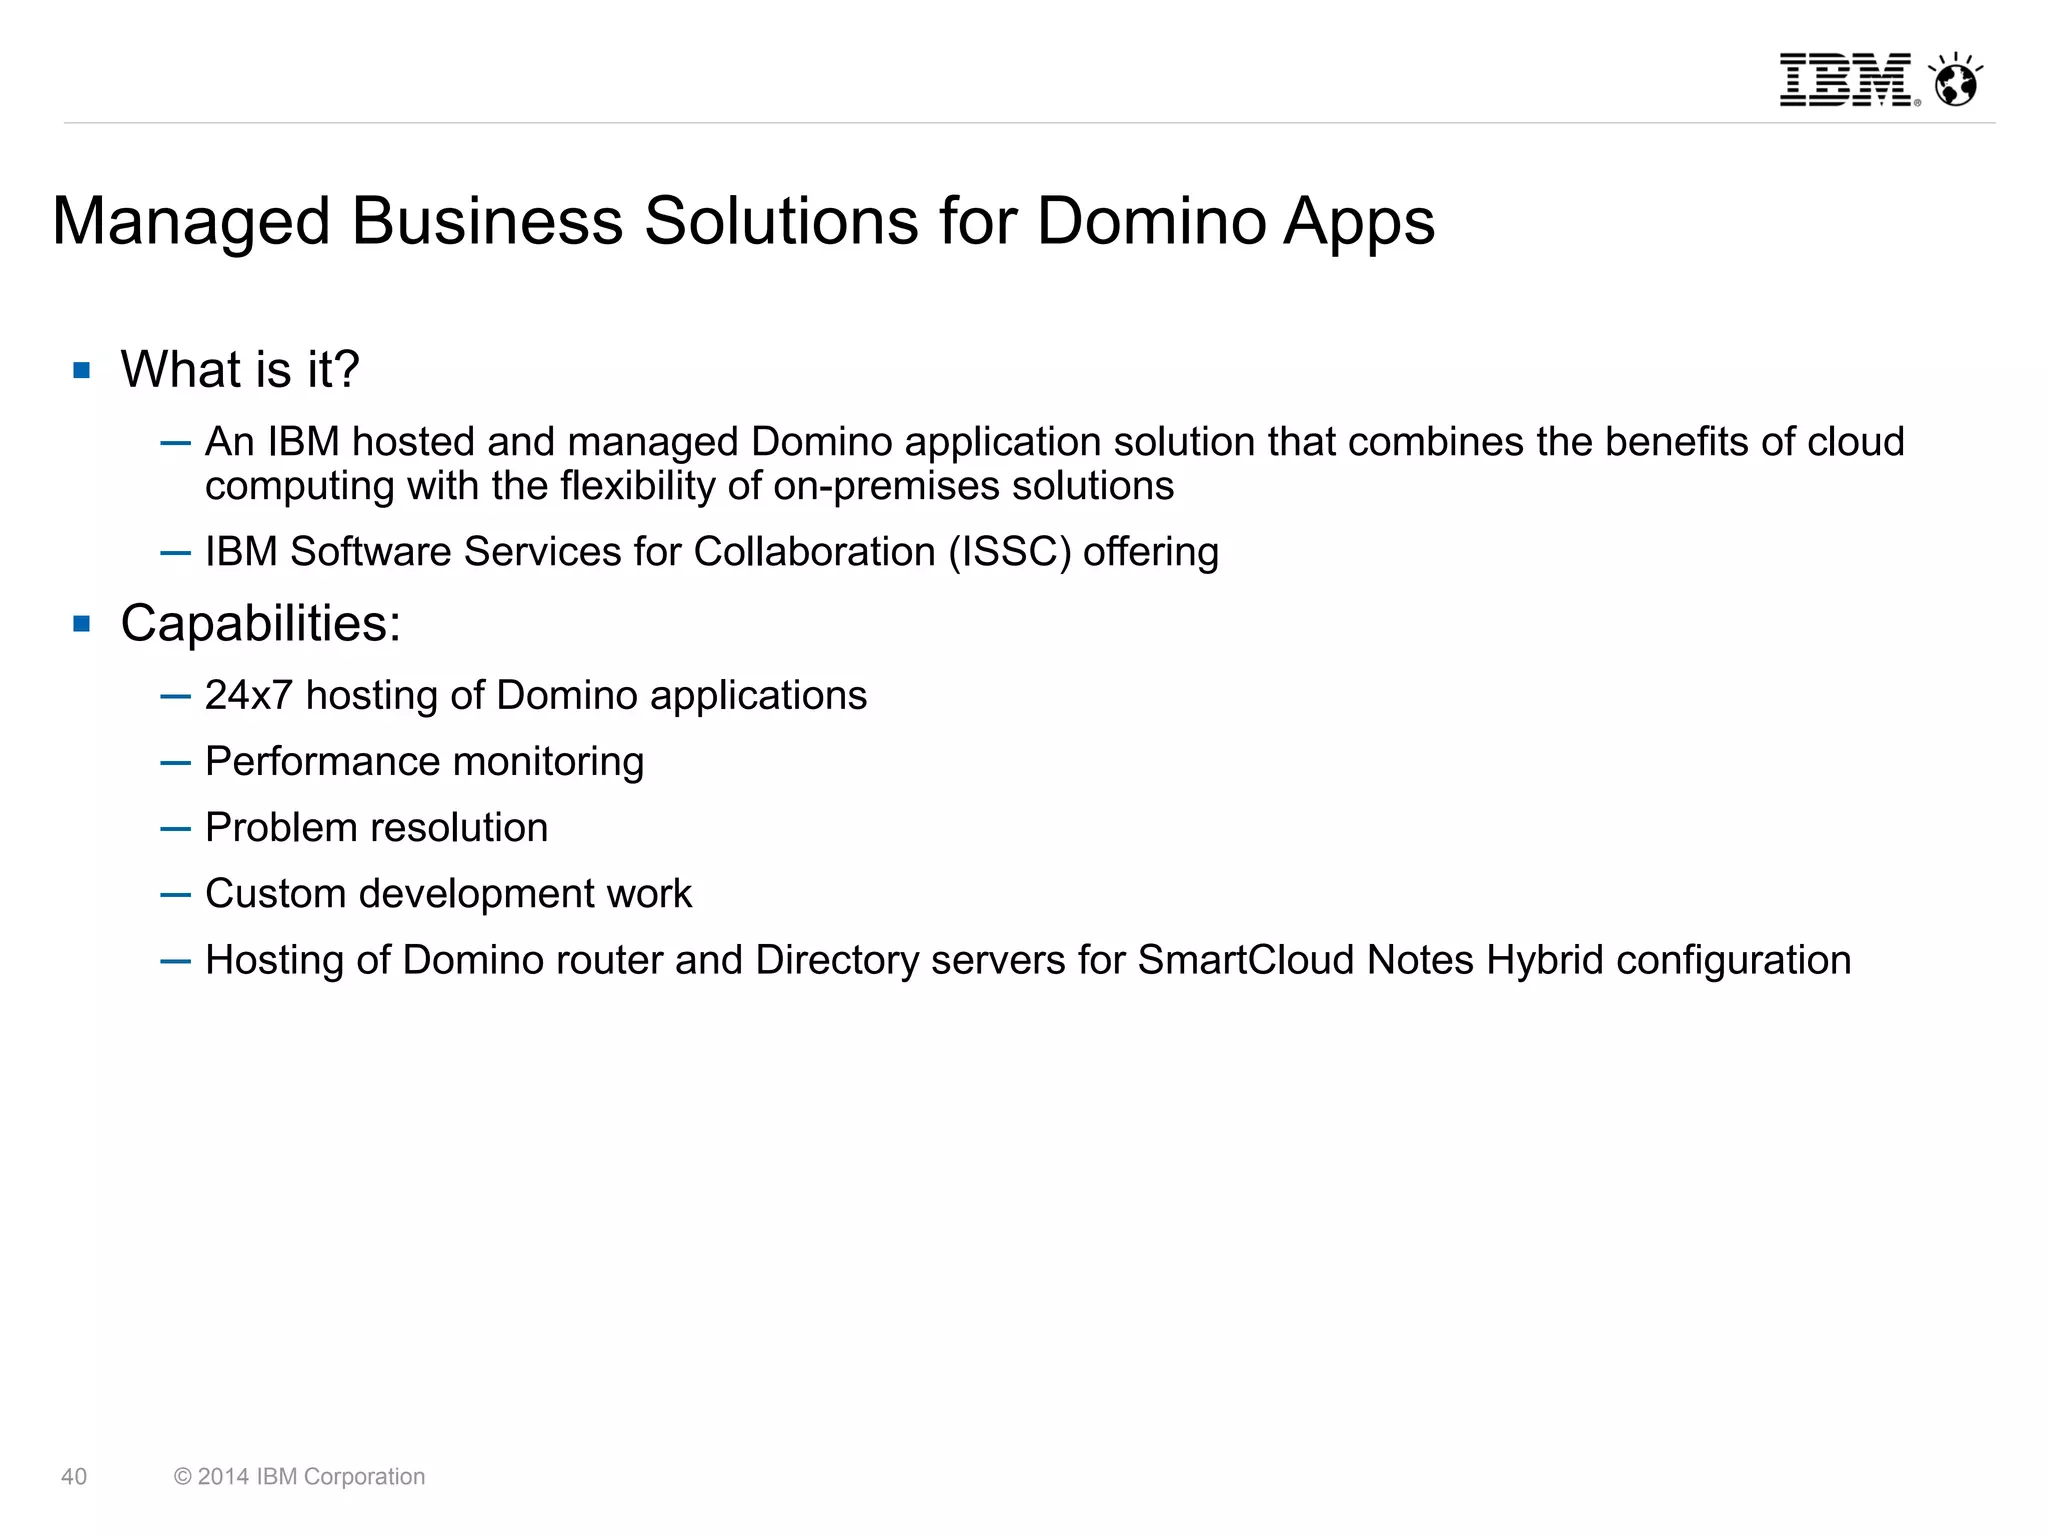
Task: Click the 'What is it?' heading
Action: pyautogui.click(x=240, y=369)
